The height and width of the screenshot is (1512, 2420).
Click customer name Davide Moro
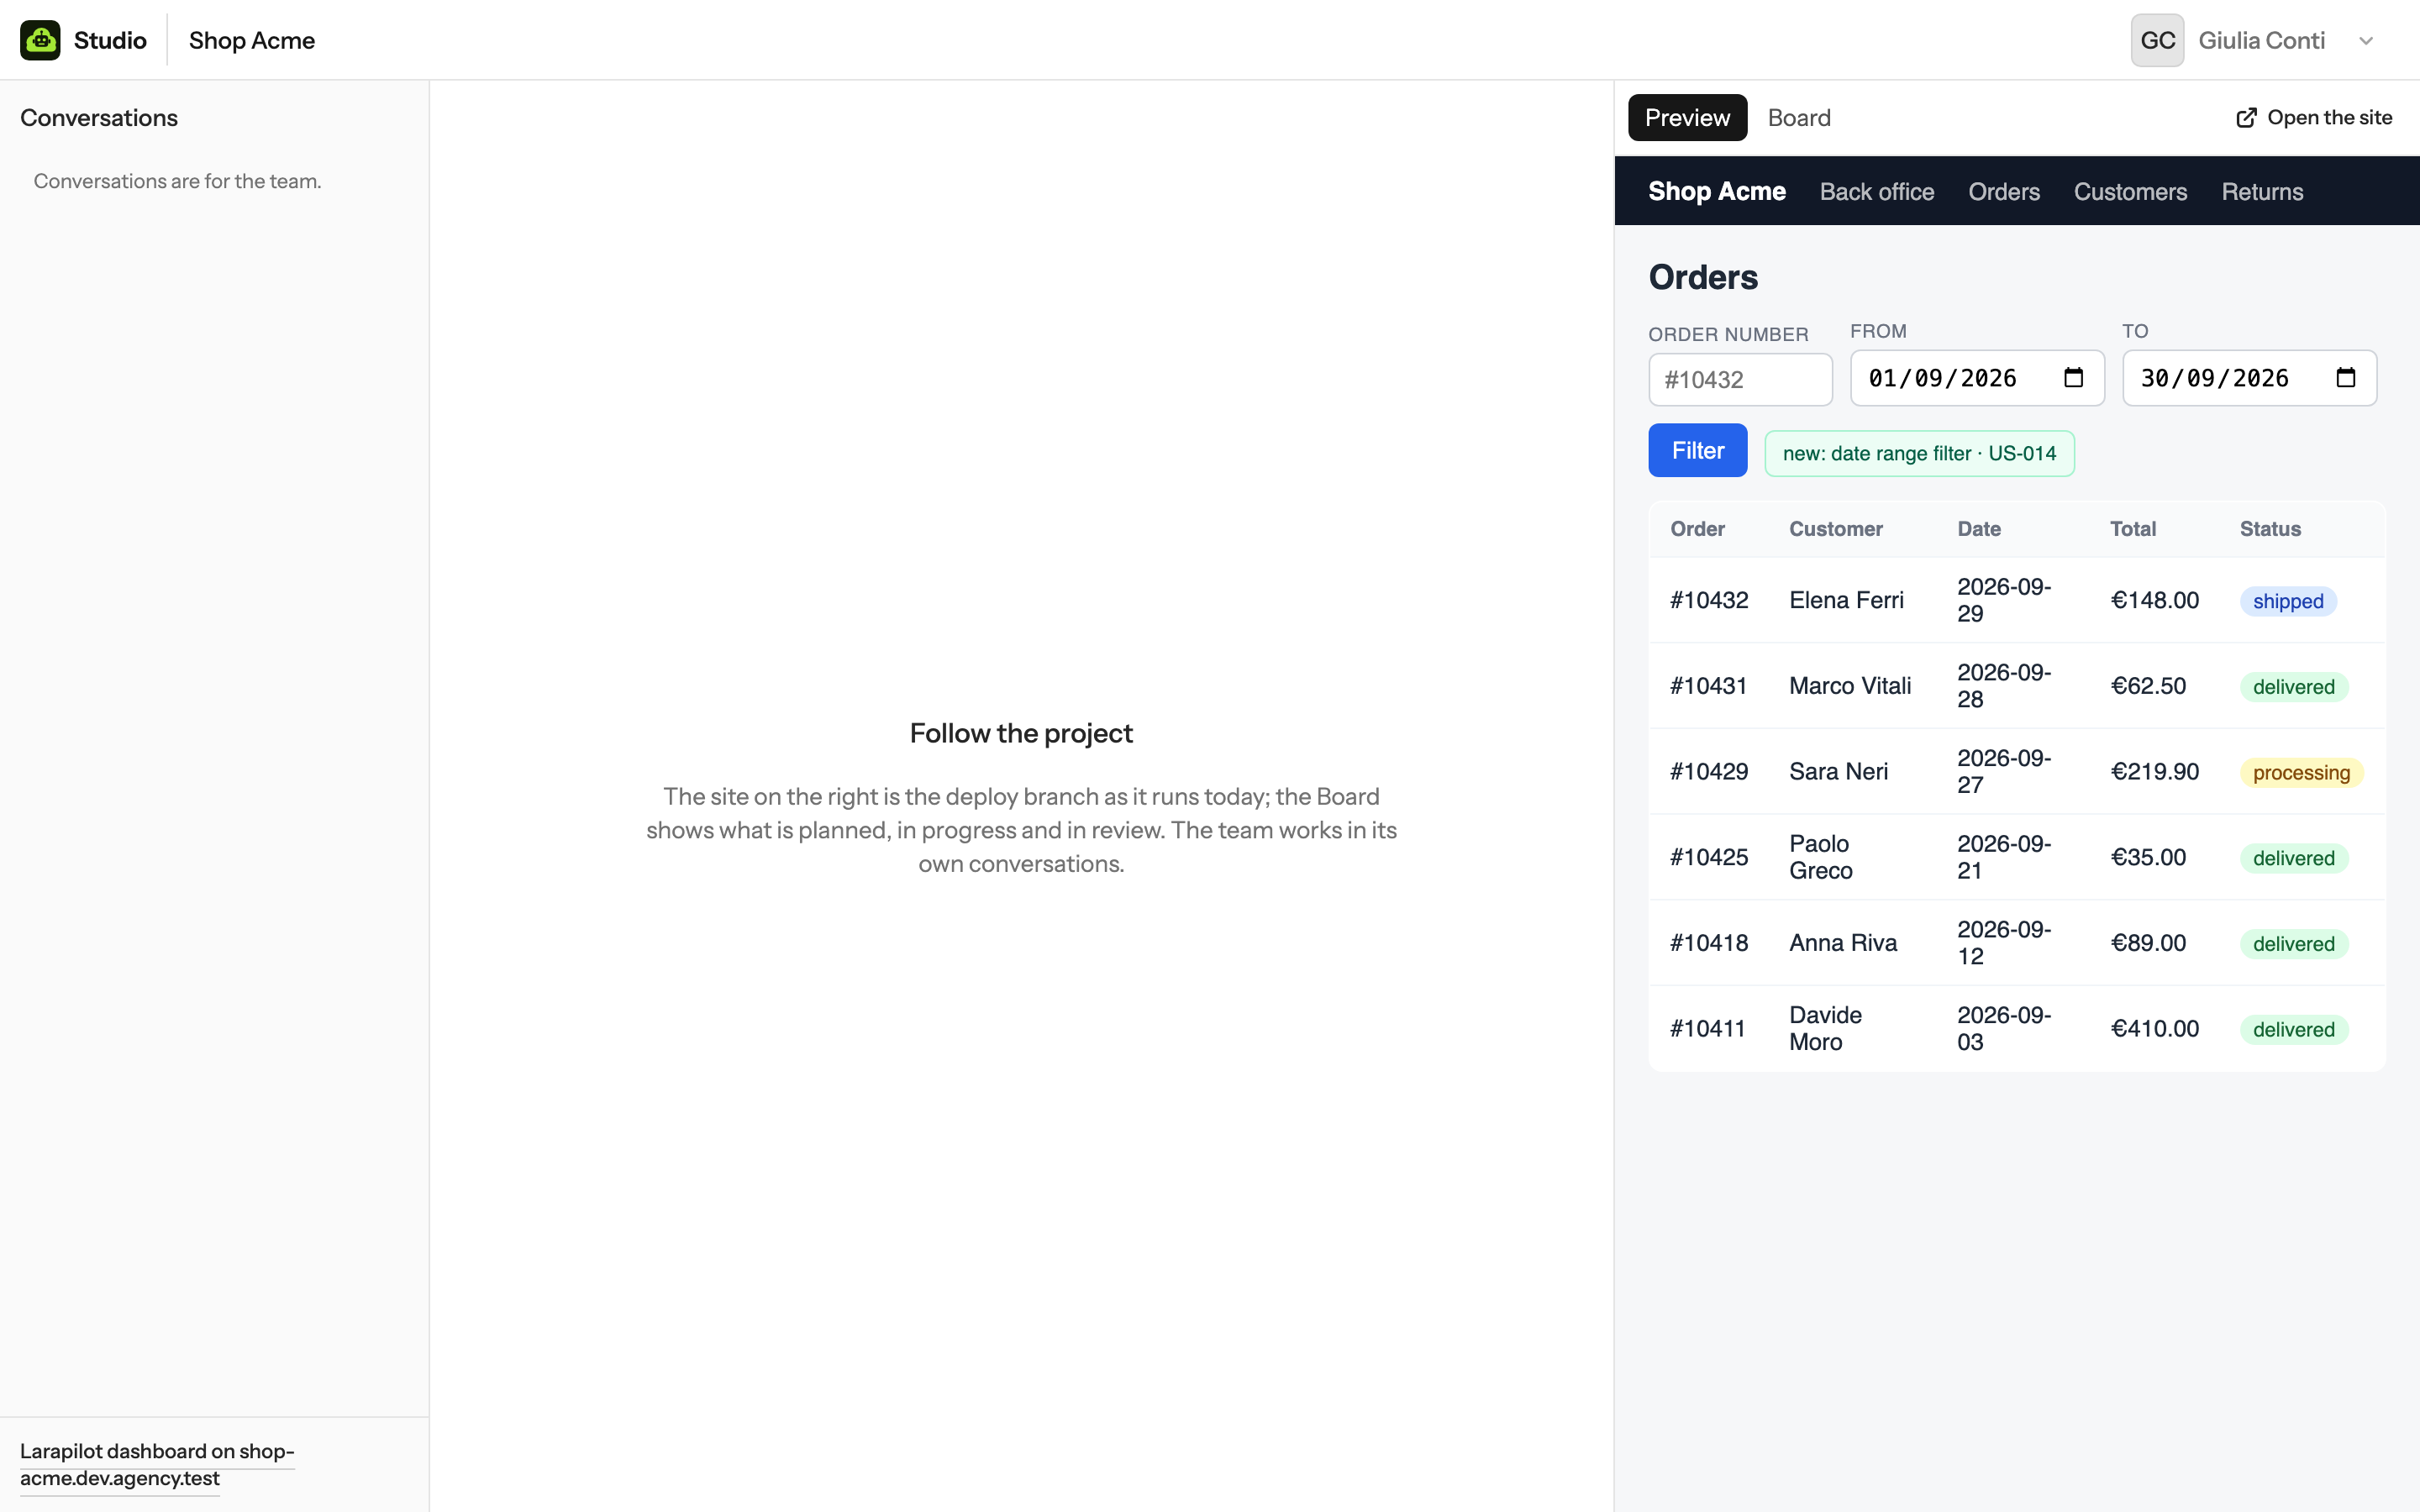1825,1029
